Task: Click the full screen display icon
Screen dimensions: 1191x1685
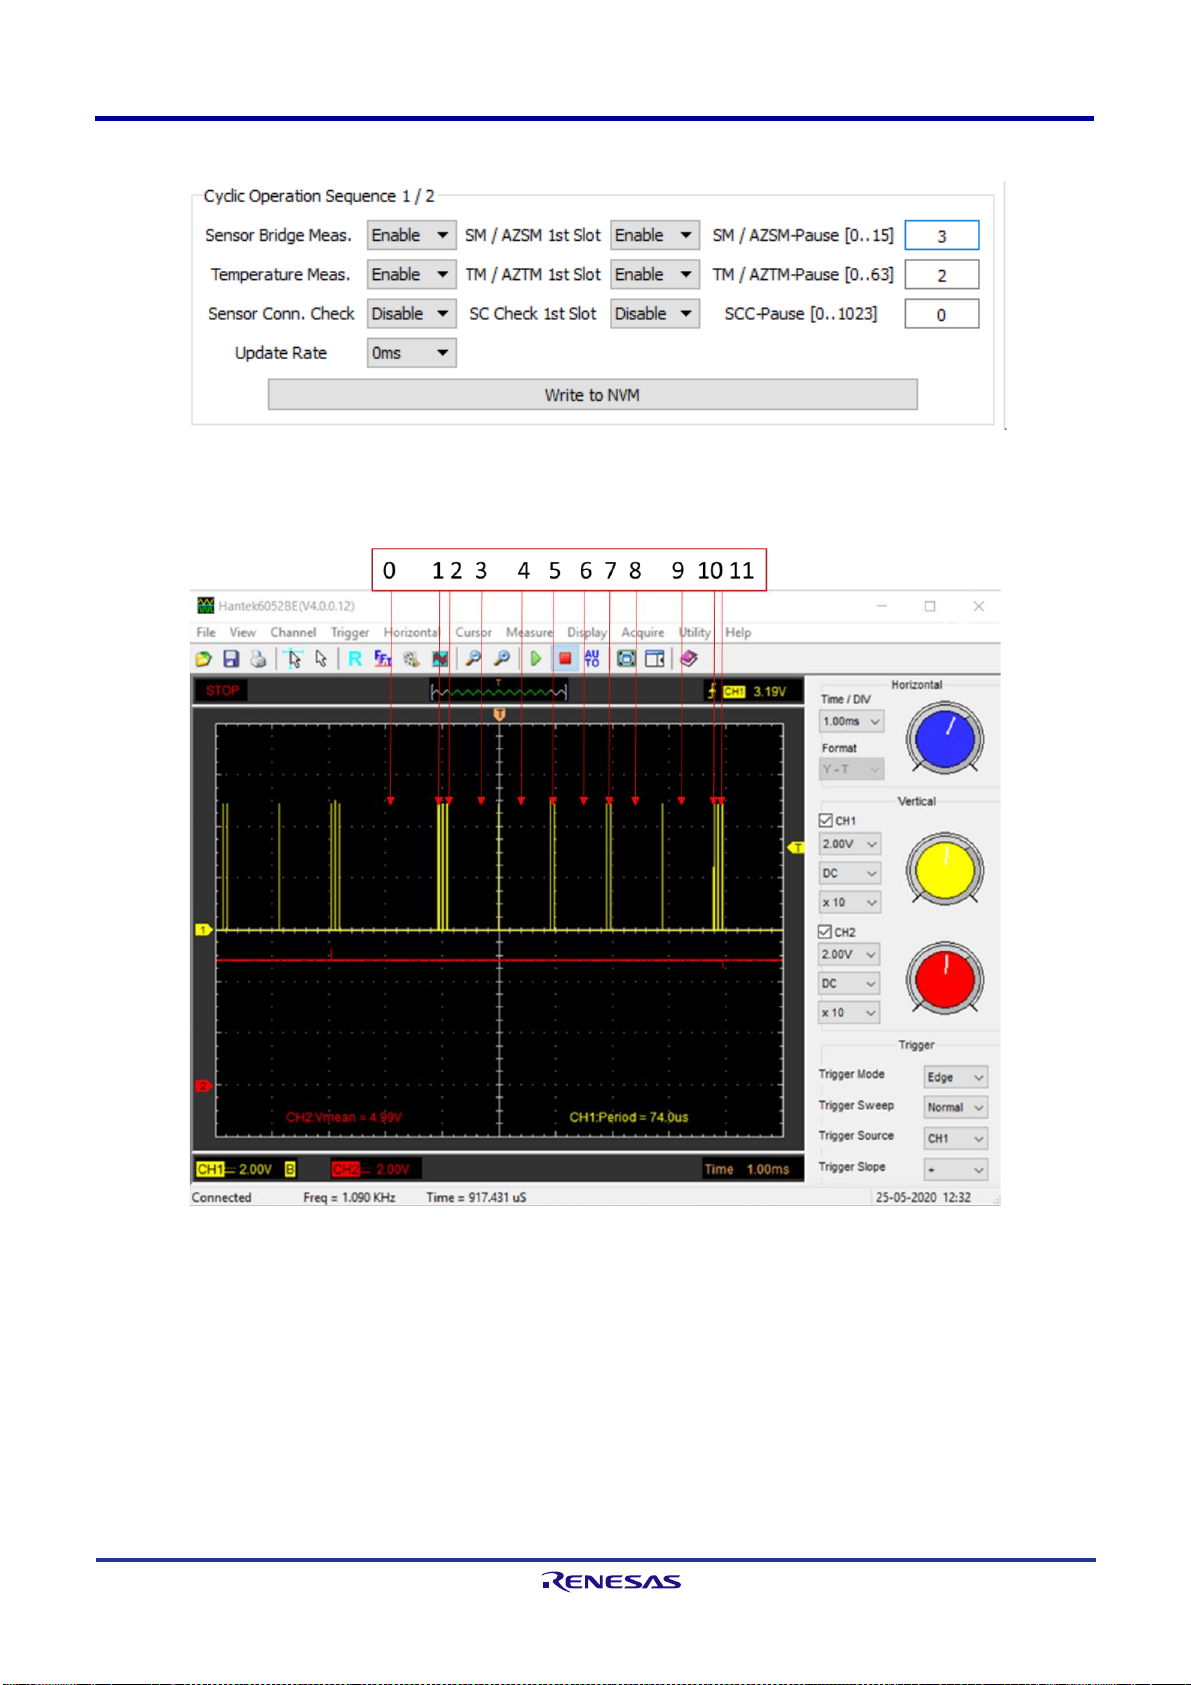Action: [x=626, y=659]
